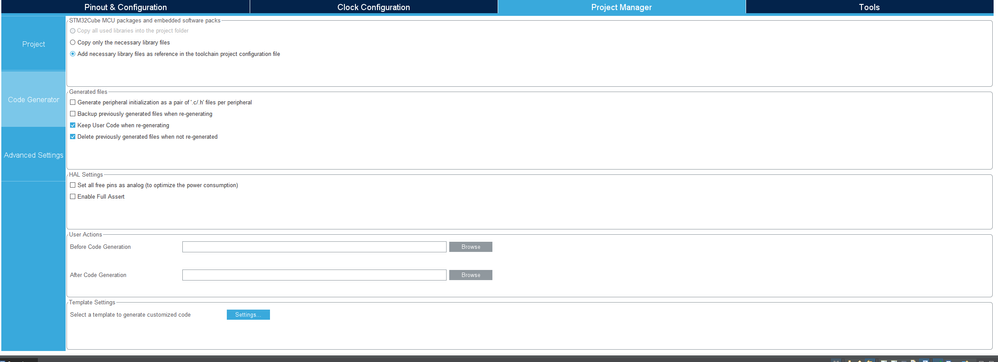This screenshot has width=998, height=362.
Task: Open the Clock Configuration tab
Action: (x=374, y=7)
